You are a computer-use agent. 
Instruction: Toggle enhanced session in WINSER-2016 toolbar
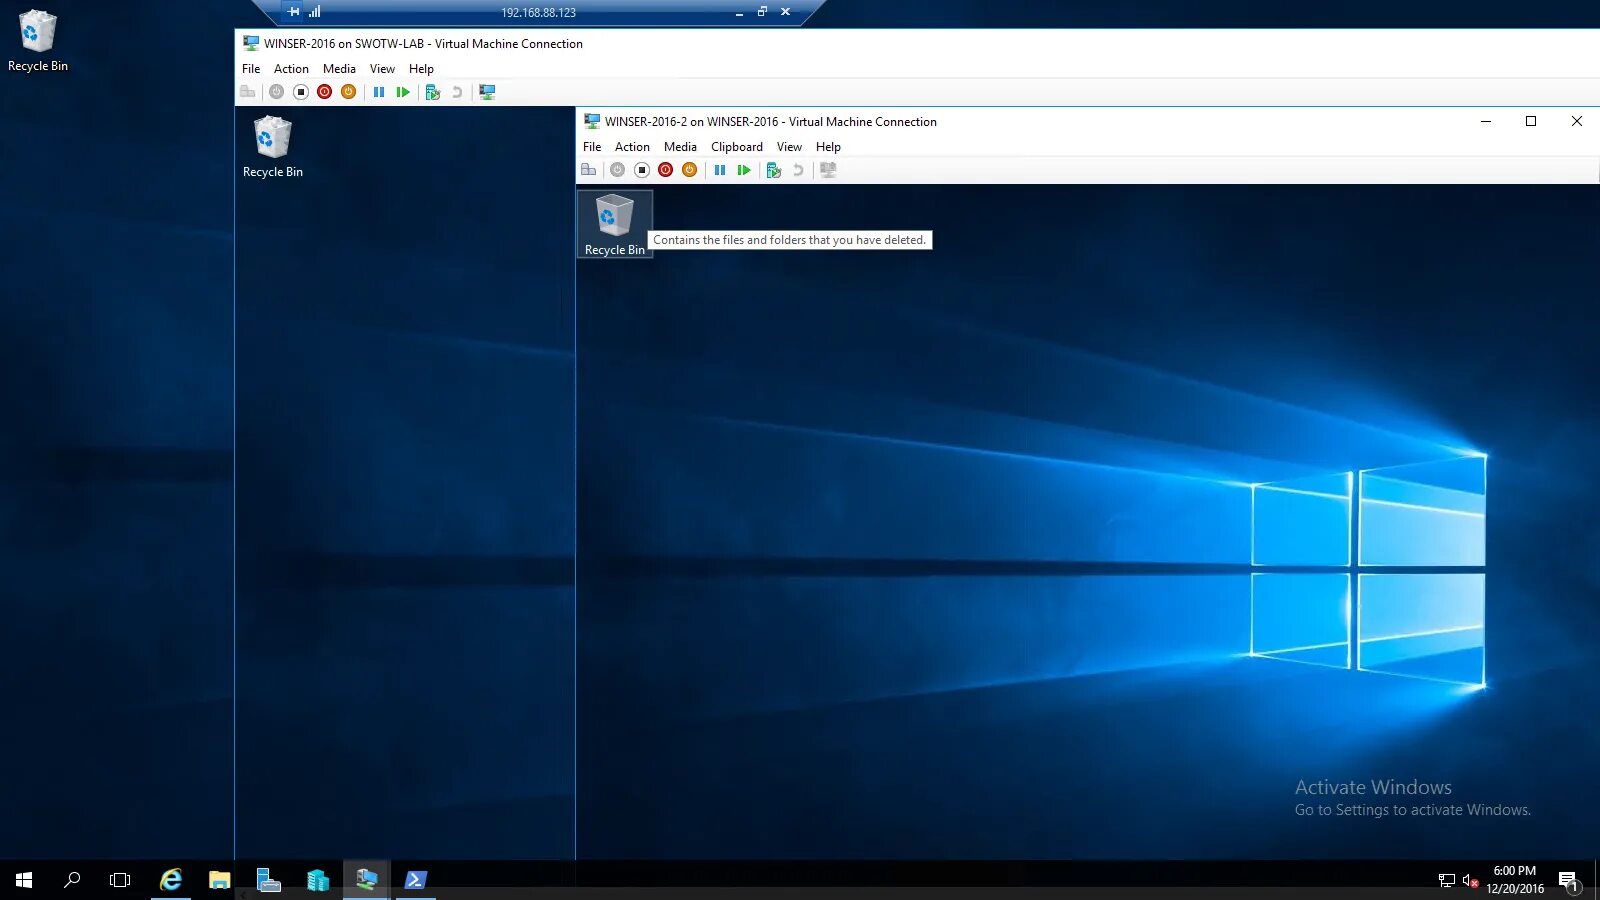(487, 92)
